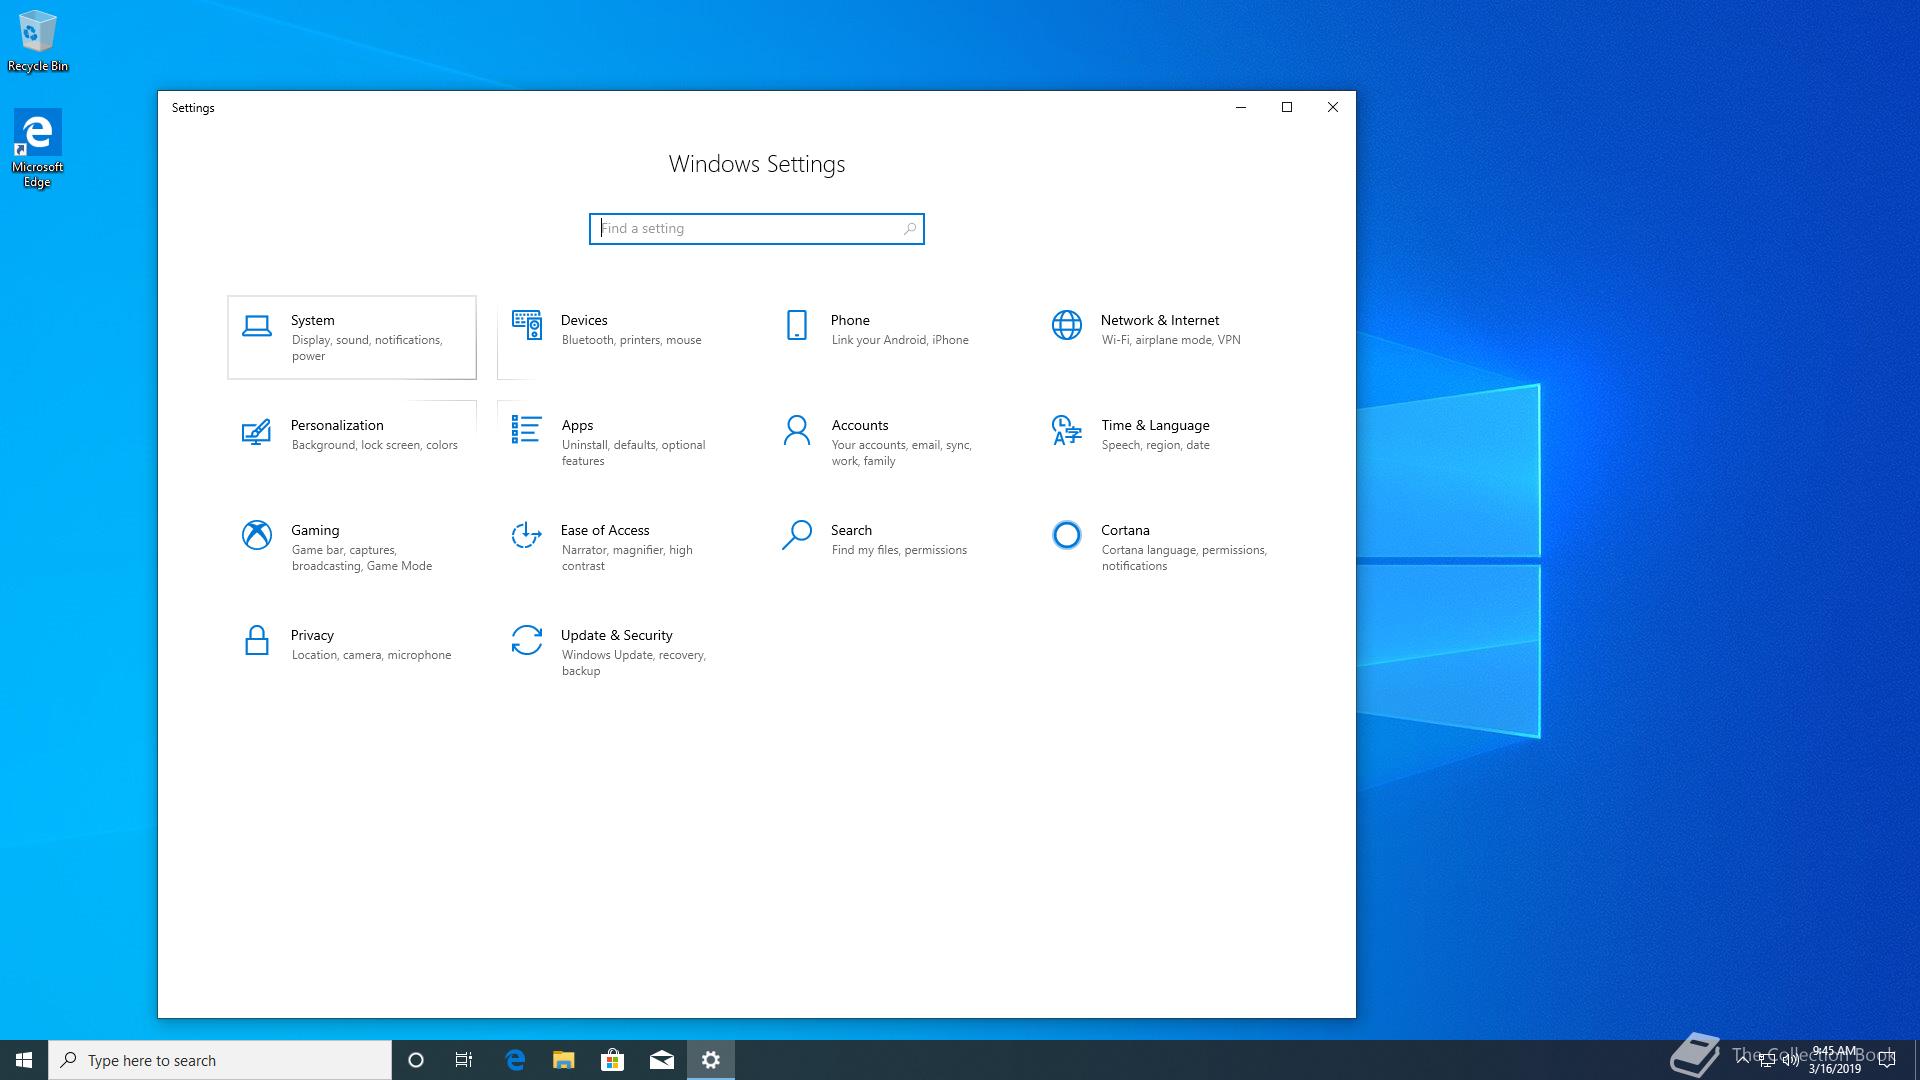Click 'Wi-Fi, airplane mode, VPN' text
The width and height of the screenshot is (1920, 1080).
[1171, 340]
